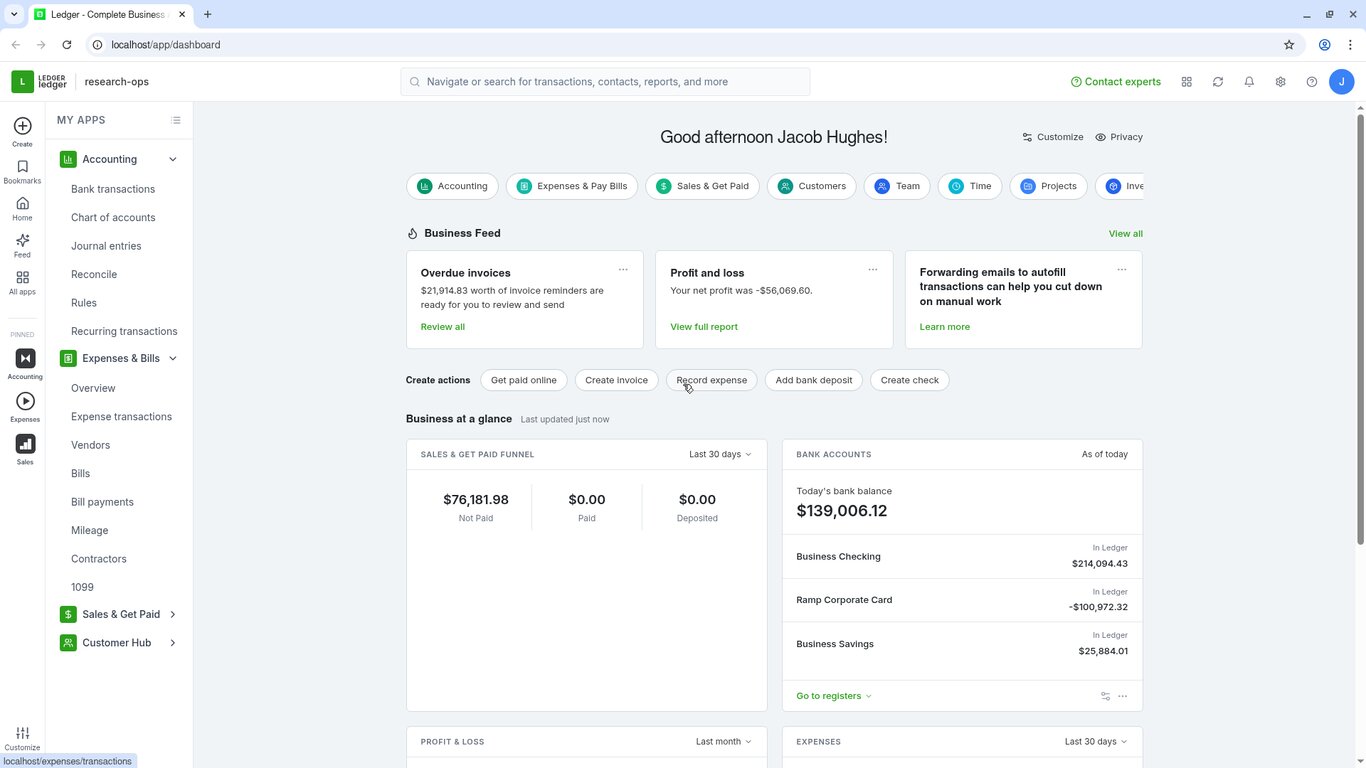Open Chart of accounts in sidebar
This screenshot has height=768, width=1366.
[113, 217]
